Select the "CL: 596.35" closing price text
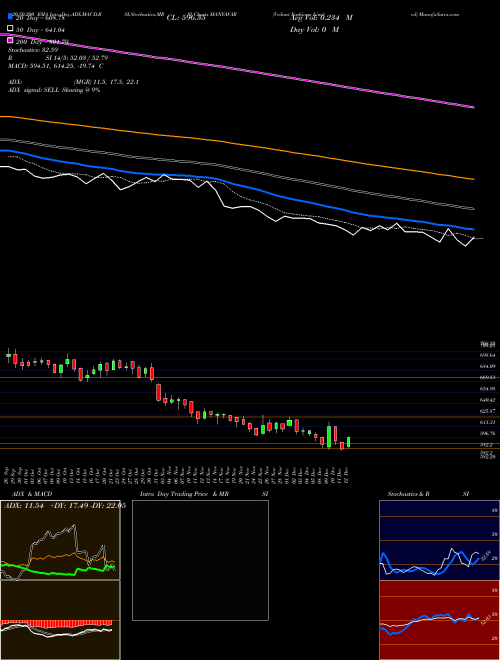The image size is (500, 660). coord(186,18)
